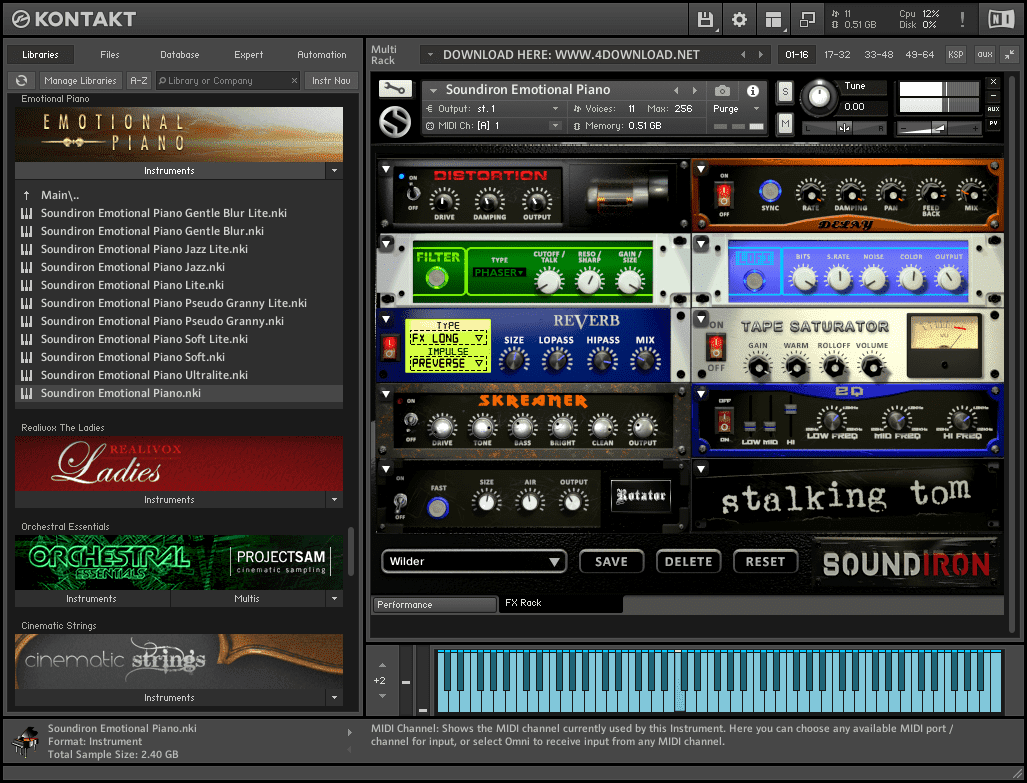Solo the instrument with S button

785,92
